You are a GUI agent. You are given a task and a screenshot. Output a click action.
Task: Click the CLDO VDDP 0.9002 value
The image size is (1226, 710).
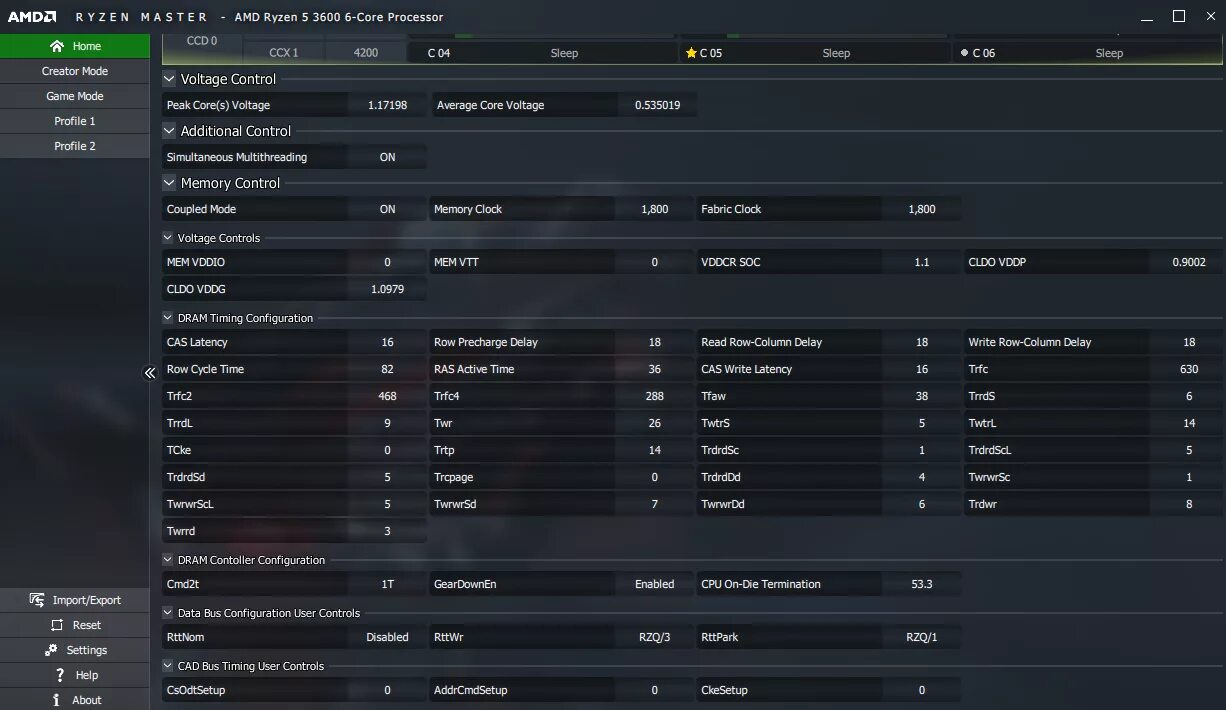[x=1188, y=262]
